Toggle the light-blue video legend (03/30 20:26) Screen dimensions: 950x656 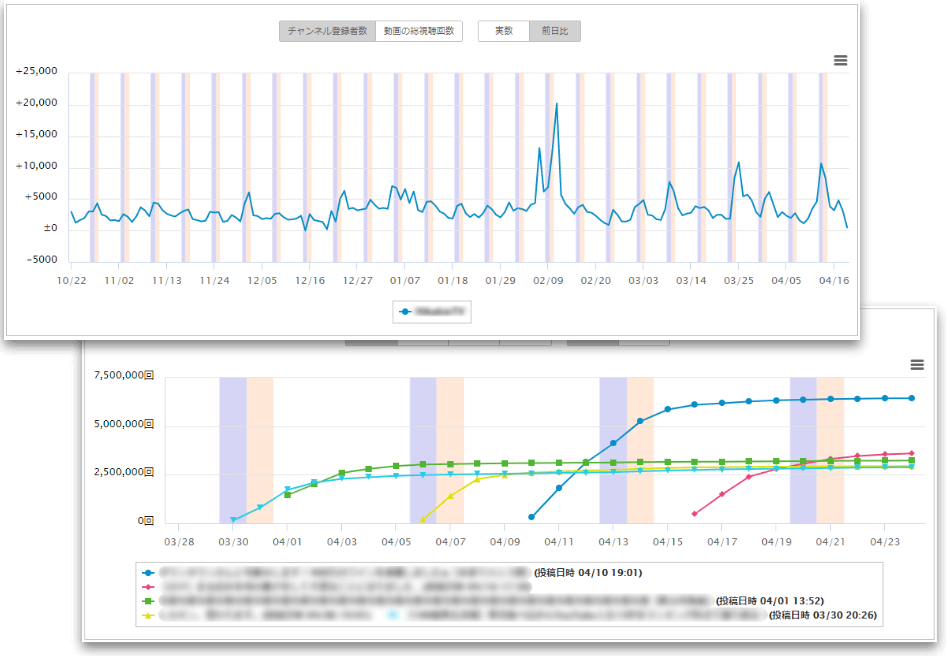[x=632, y=615]
